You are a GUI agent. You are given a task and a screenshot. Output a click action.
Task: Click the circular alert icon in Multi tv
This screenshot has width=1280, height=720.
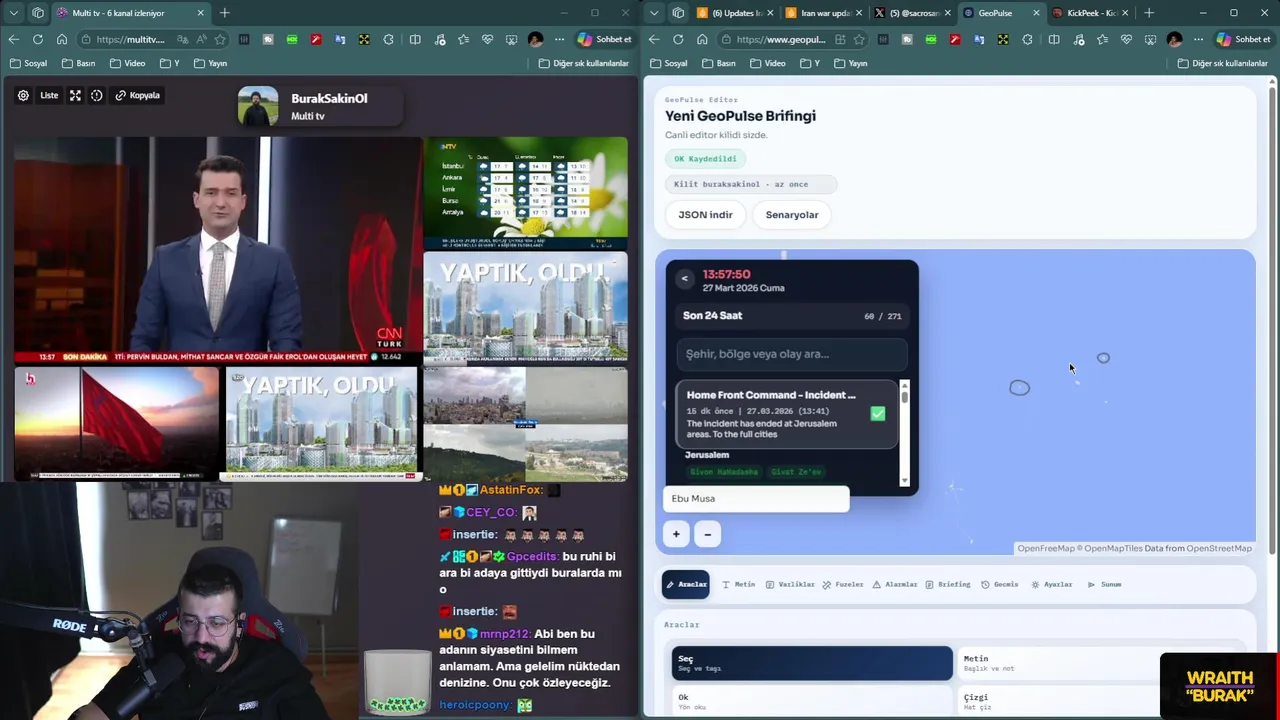click(97, 95)
